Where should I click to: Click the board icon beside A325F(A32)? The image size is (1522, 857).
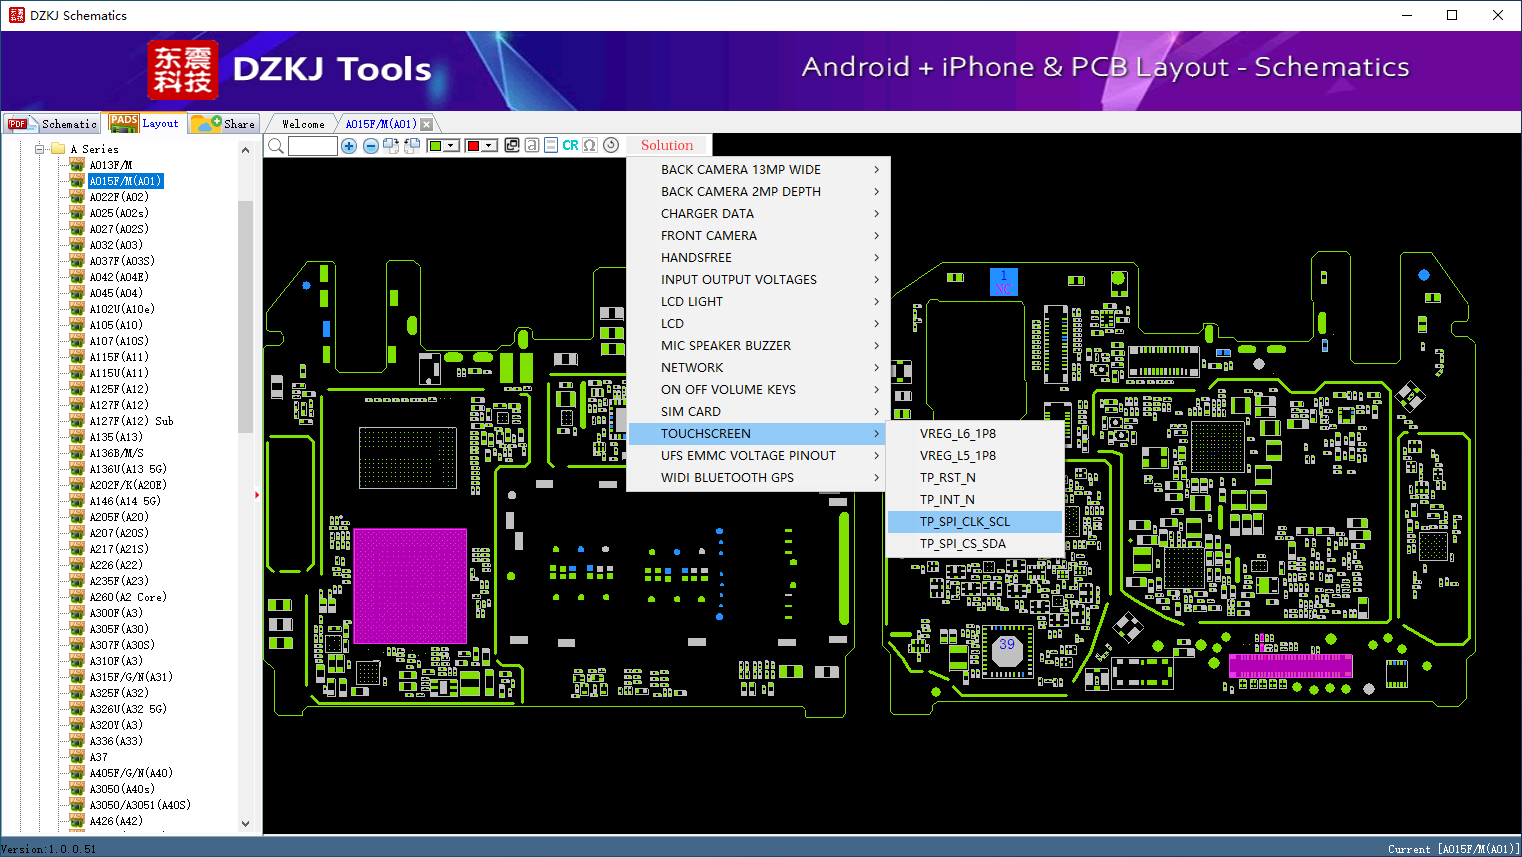point(77,693)
